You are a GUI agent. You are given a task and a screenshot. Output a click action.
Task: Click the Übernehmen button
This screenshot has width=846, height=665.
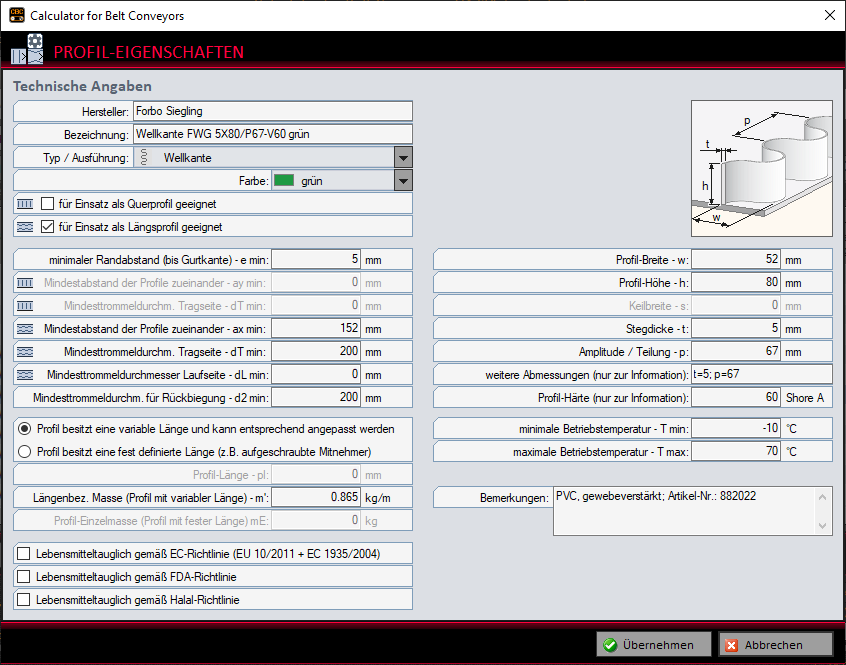coord(653,644)
